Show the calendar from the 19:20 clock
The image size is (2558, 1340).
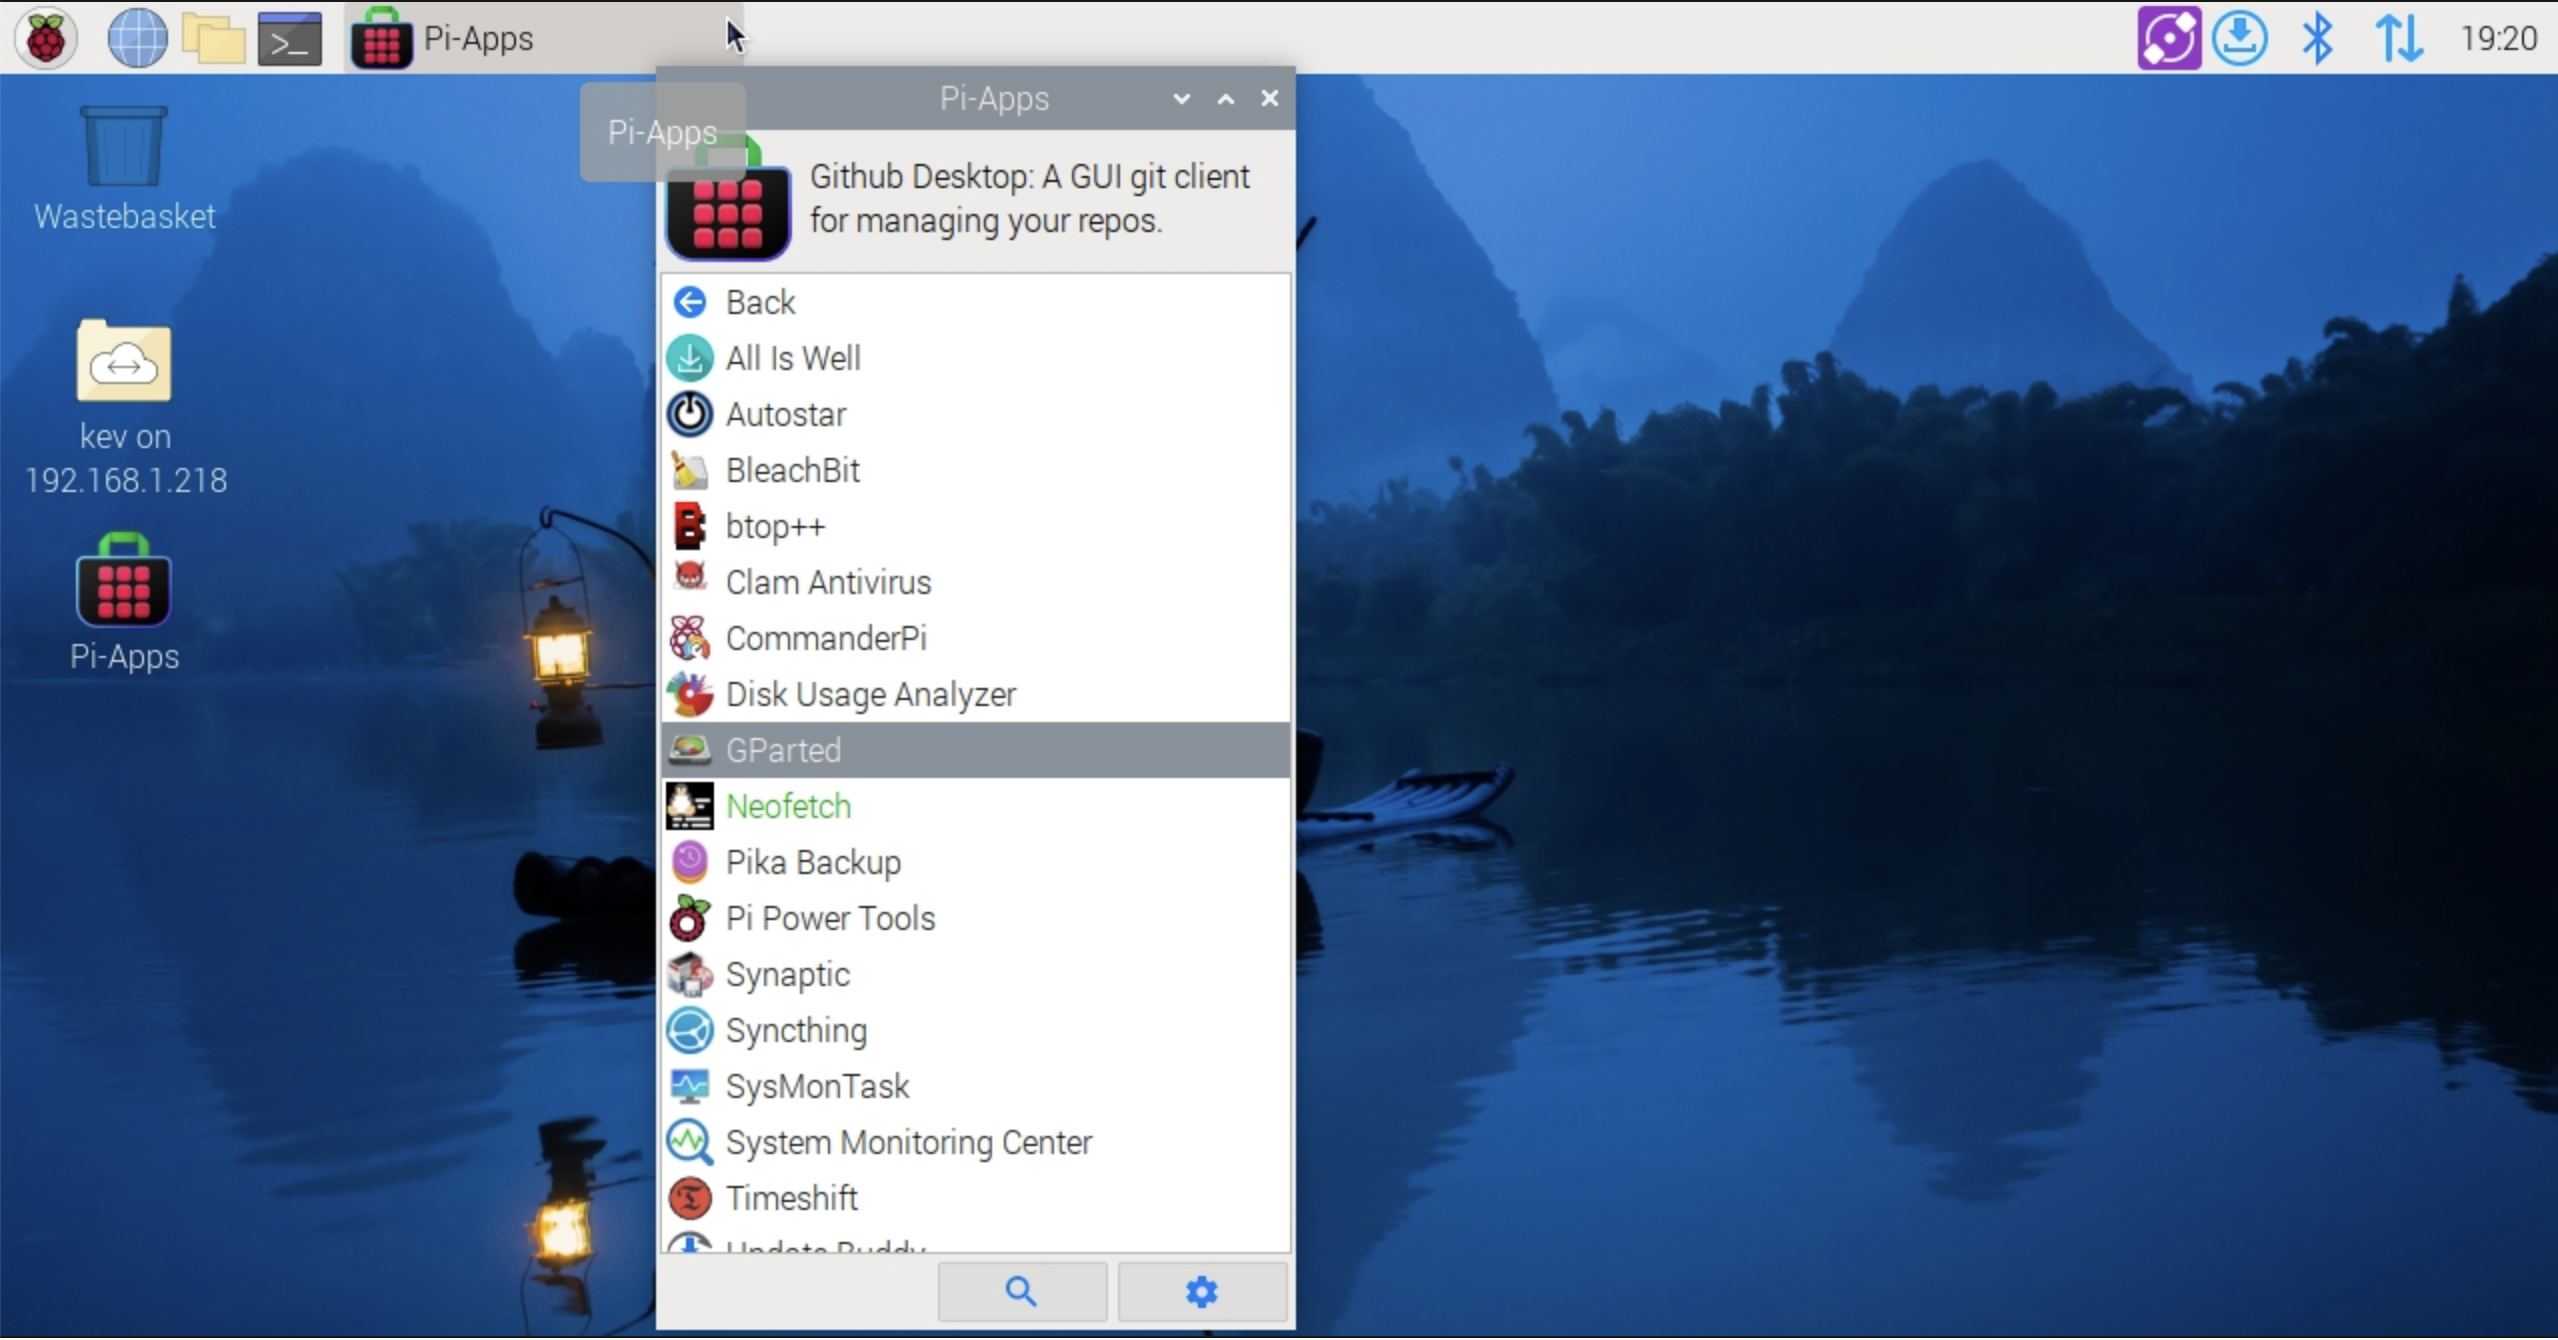coord(2498,38)
